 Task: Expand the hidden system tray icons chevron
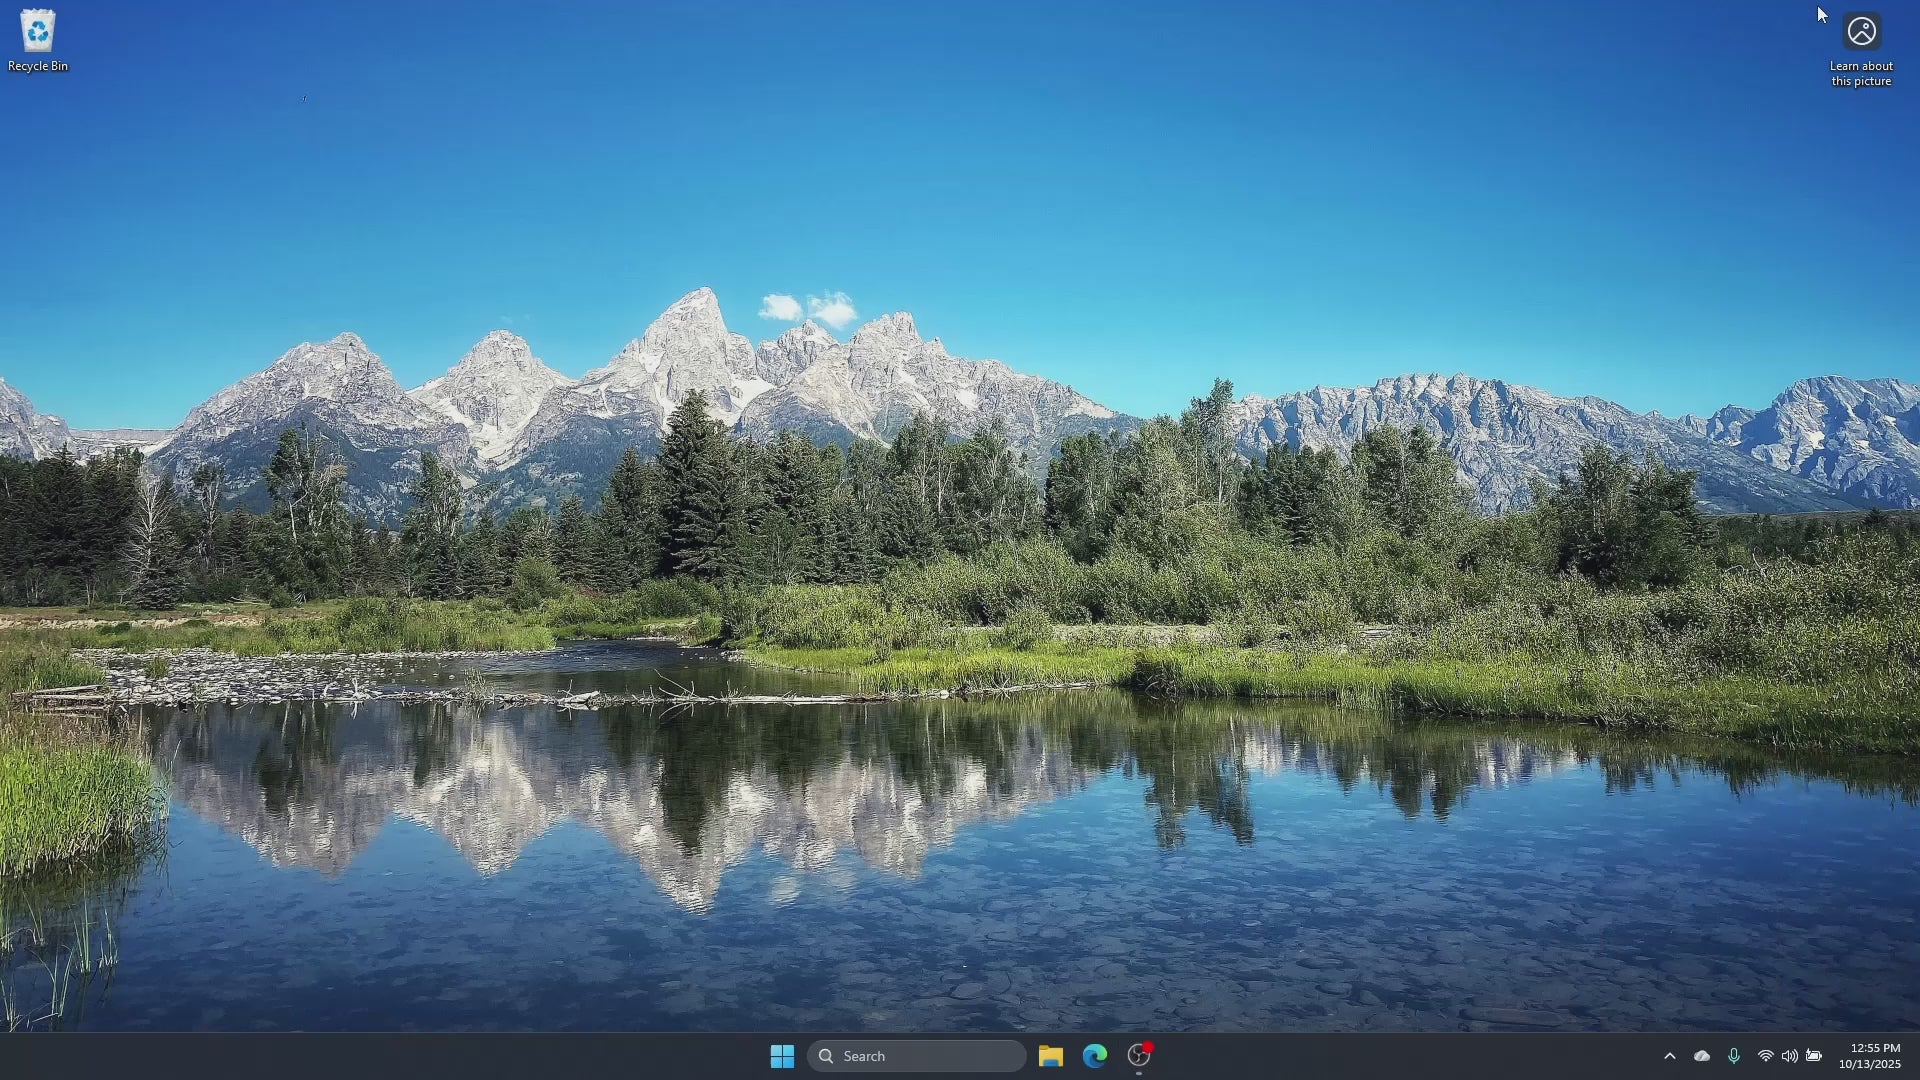pos(1669,1056)
